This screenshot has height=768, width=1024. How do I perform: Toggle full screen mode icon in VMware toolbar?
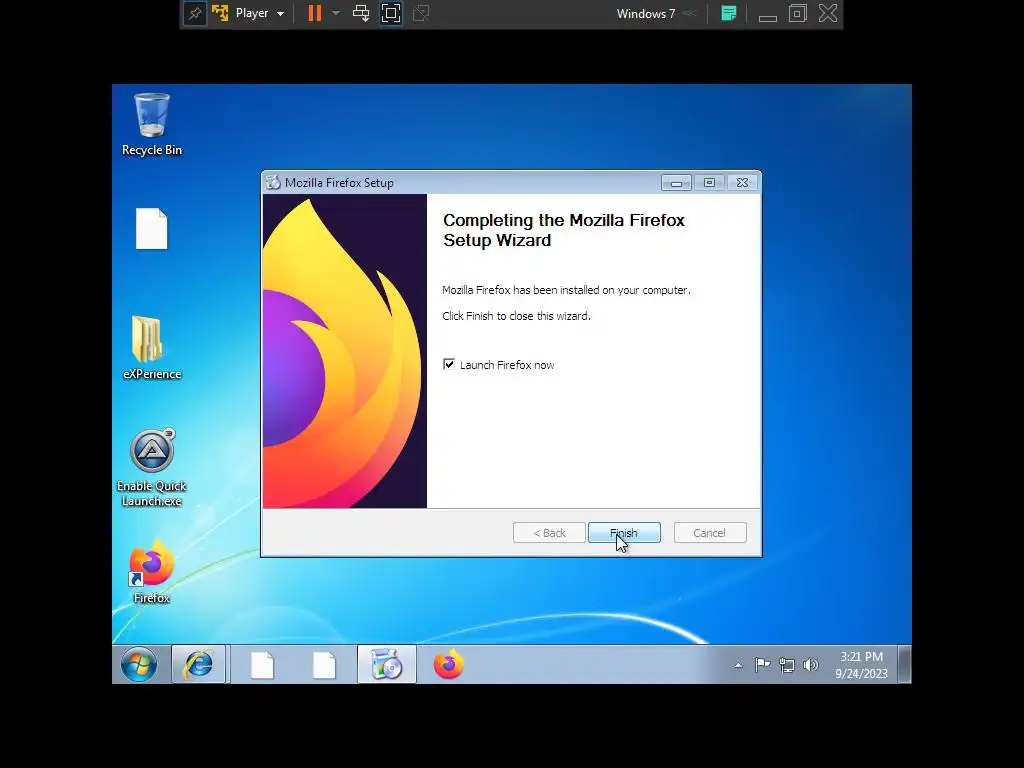[391, 13]
